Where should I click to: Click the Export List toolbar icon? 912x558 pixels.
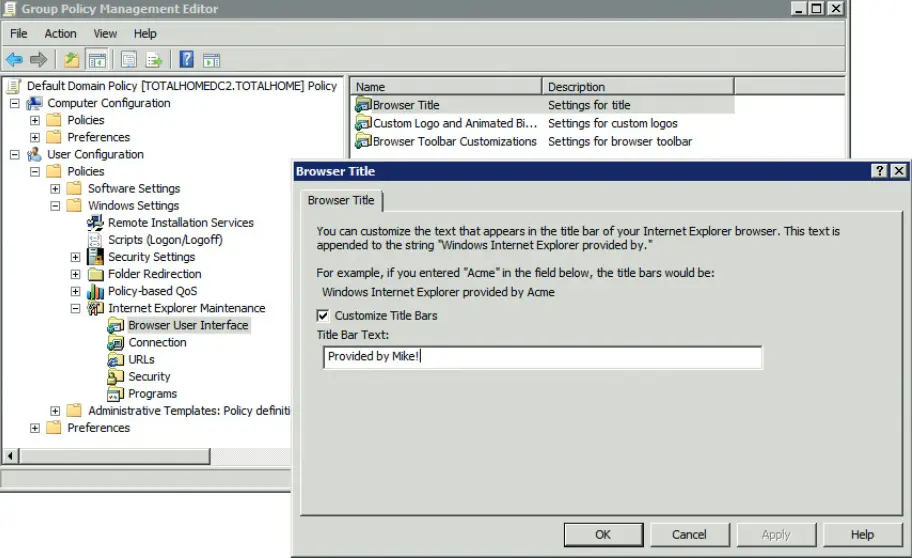point(155,60)
